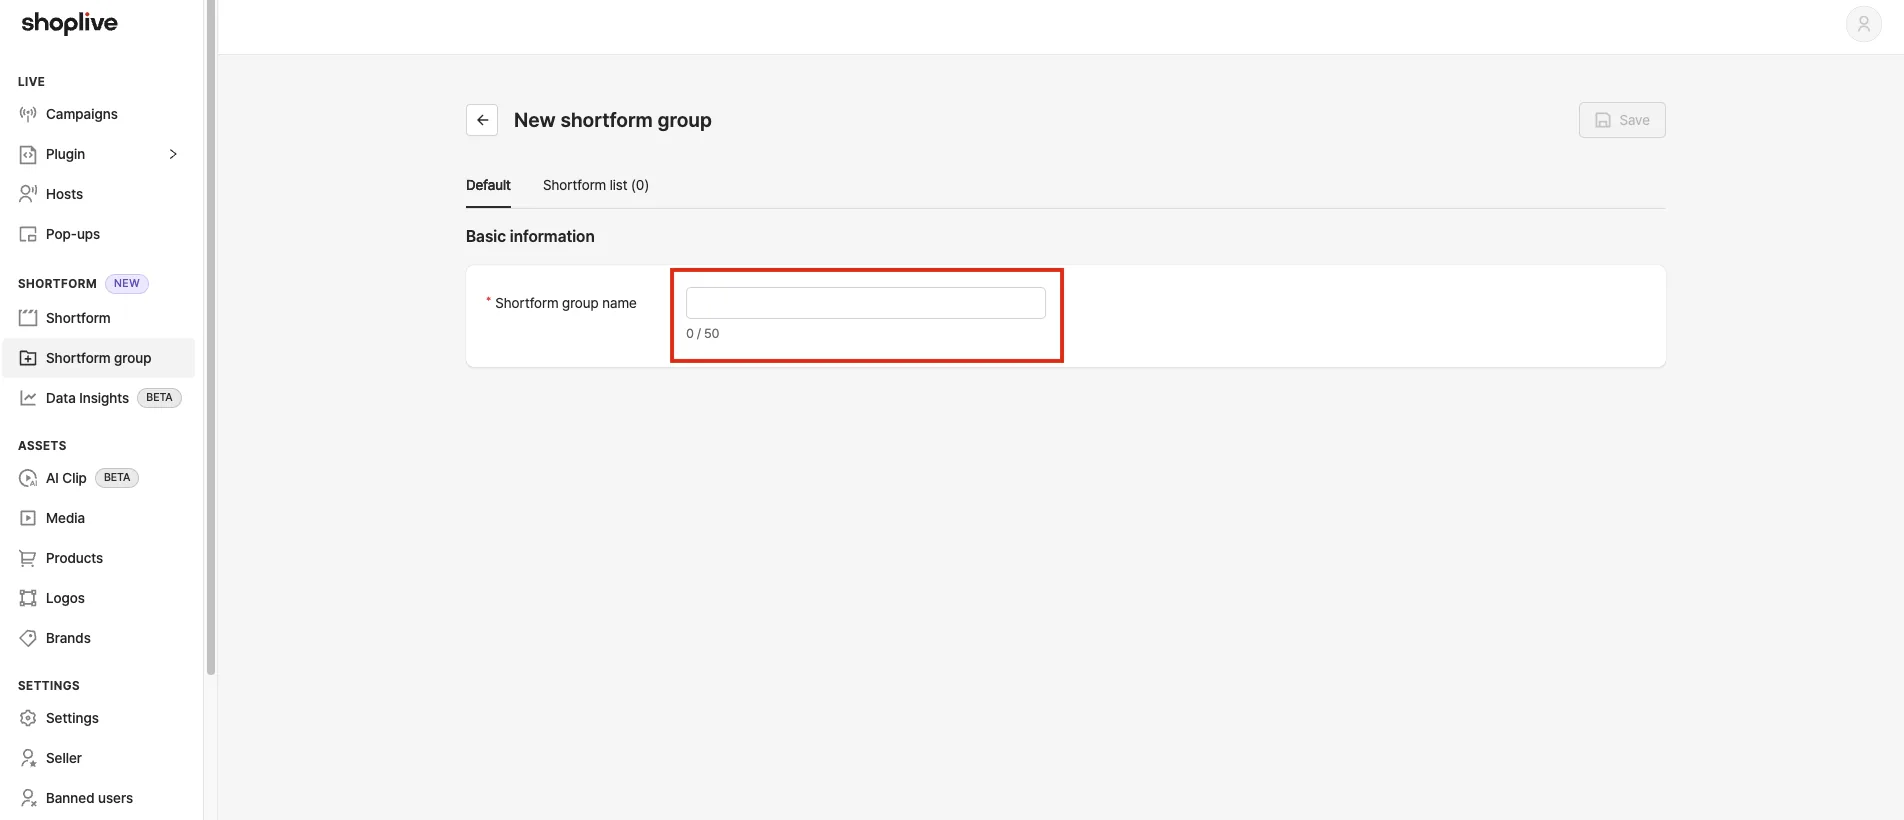Click the Seller person-star icon
1904x820 pixels.
28,758
